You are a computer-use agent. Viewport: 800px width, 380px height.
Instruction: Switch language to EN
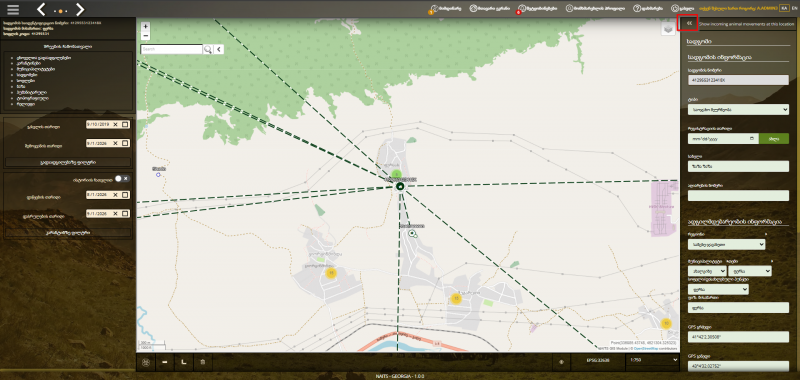[793, 9]
